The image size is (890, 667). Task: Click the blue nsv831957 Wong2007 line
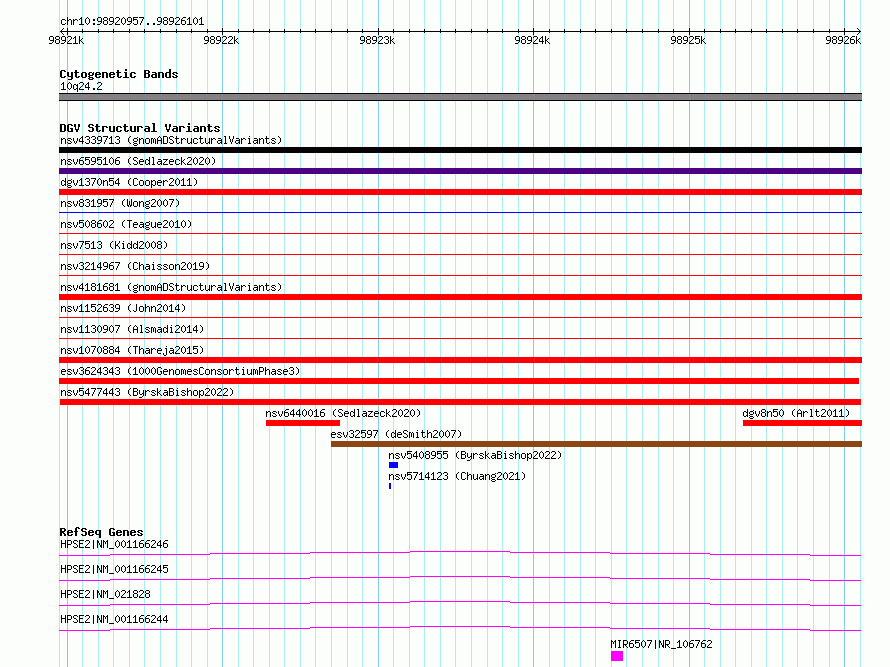click(x=460, y=212)
